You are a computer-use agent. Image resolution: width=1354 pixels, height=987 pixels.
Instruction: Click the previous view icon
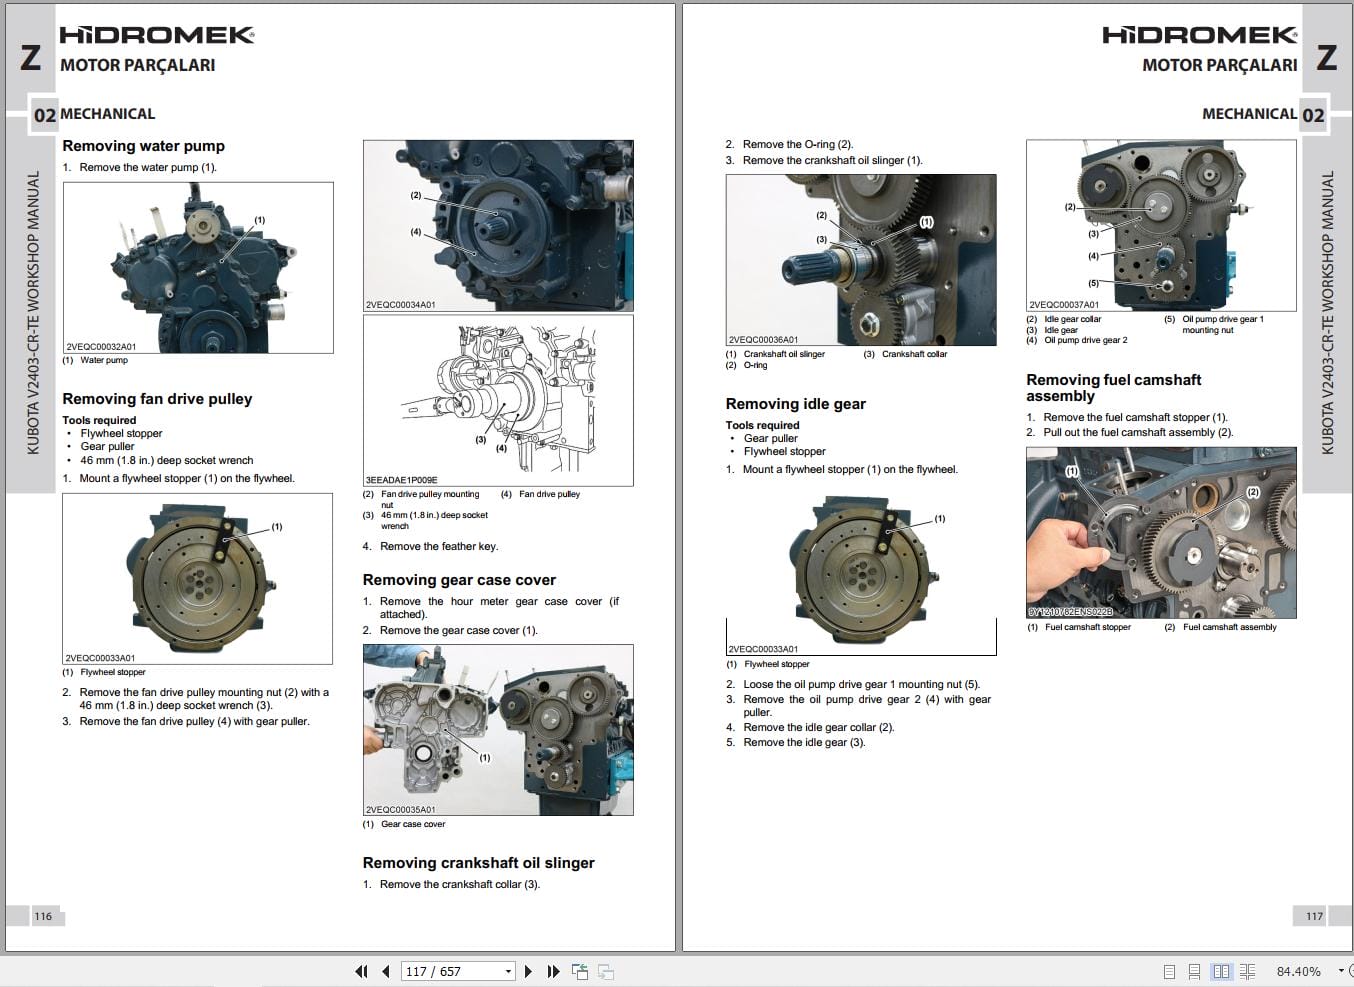(x=580, y=971)
